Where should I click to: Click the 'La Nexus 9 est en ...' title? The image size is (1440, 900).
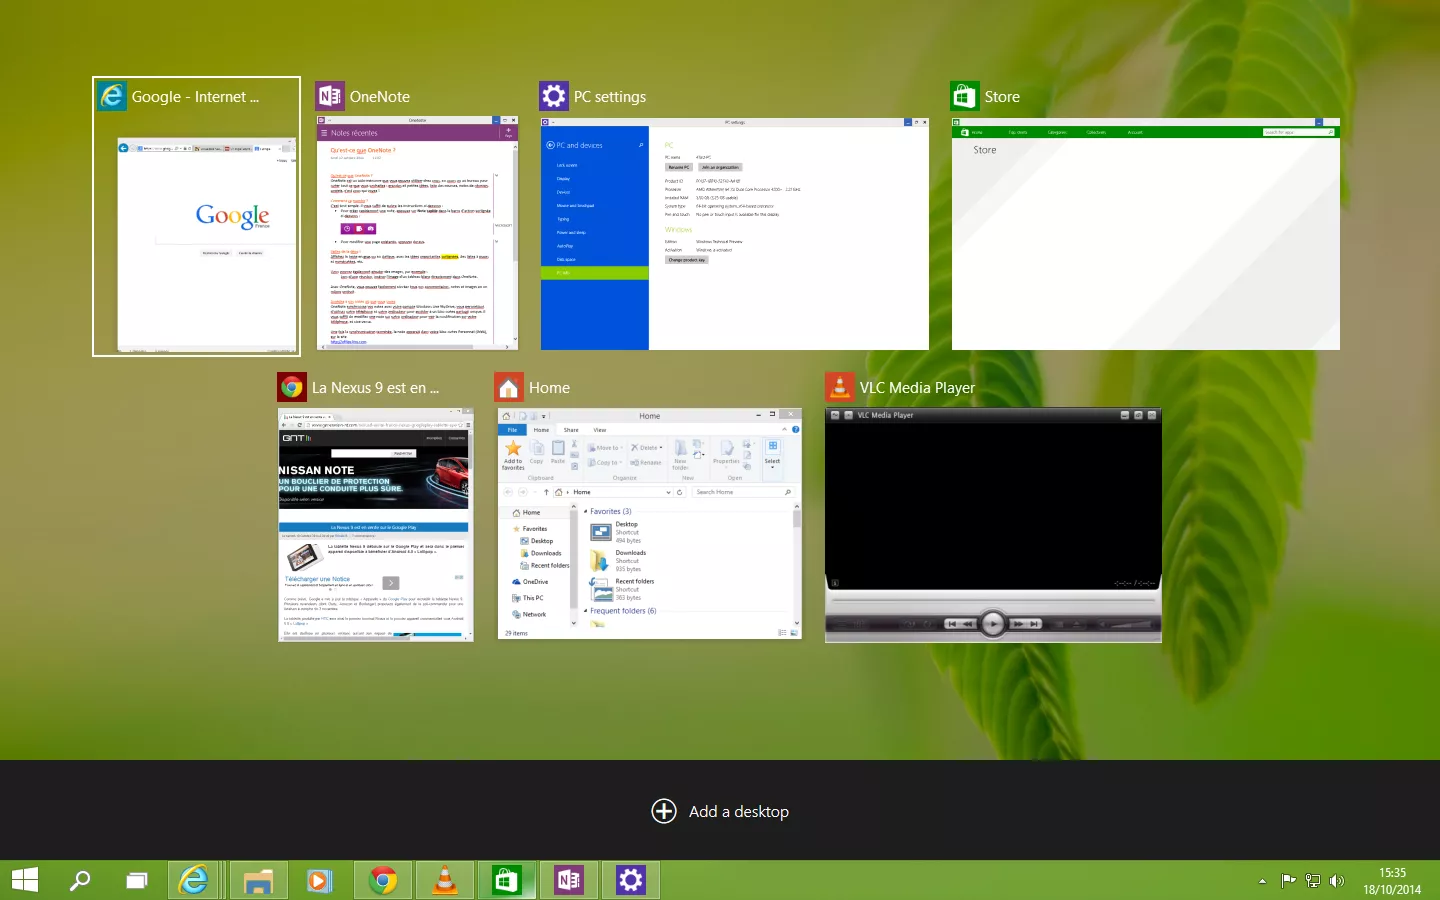375,388
